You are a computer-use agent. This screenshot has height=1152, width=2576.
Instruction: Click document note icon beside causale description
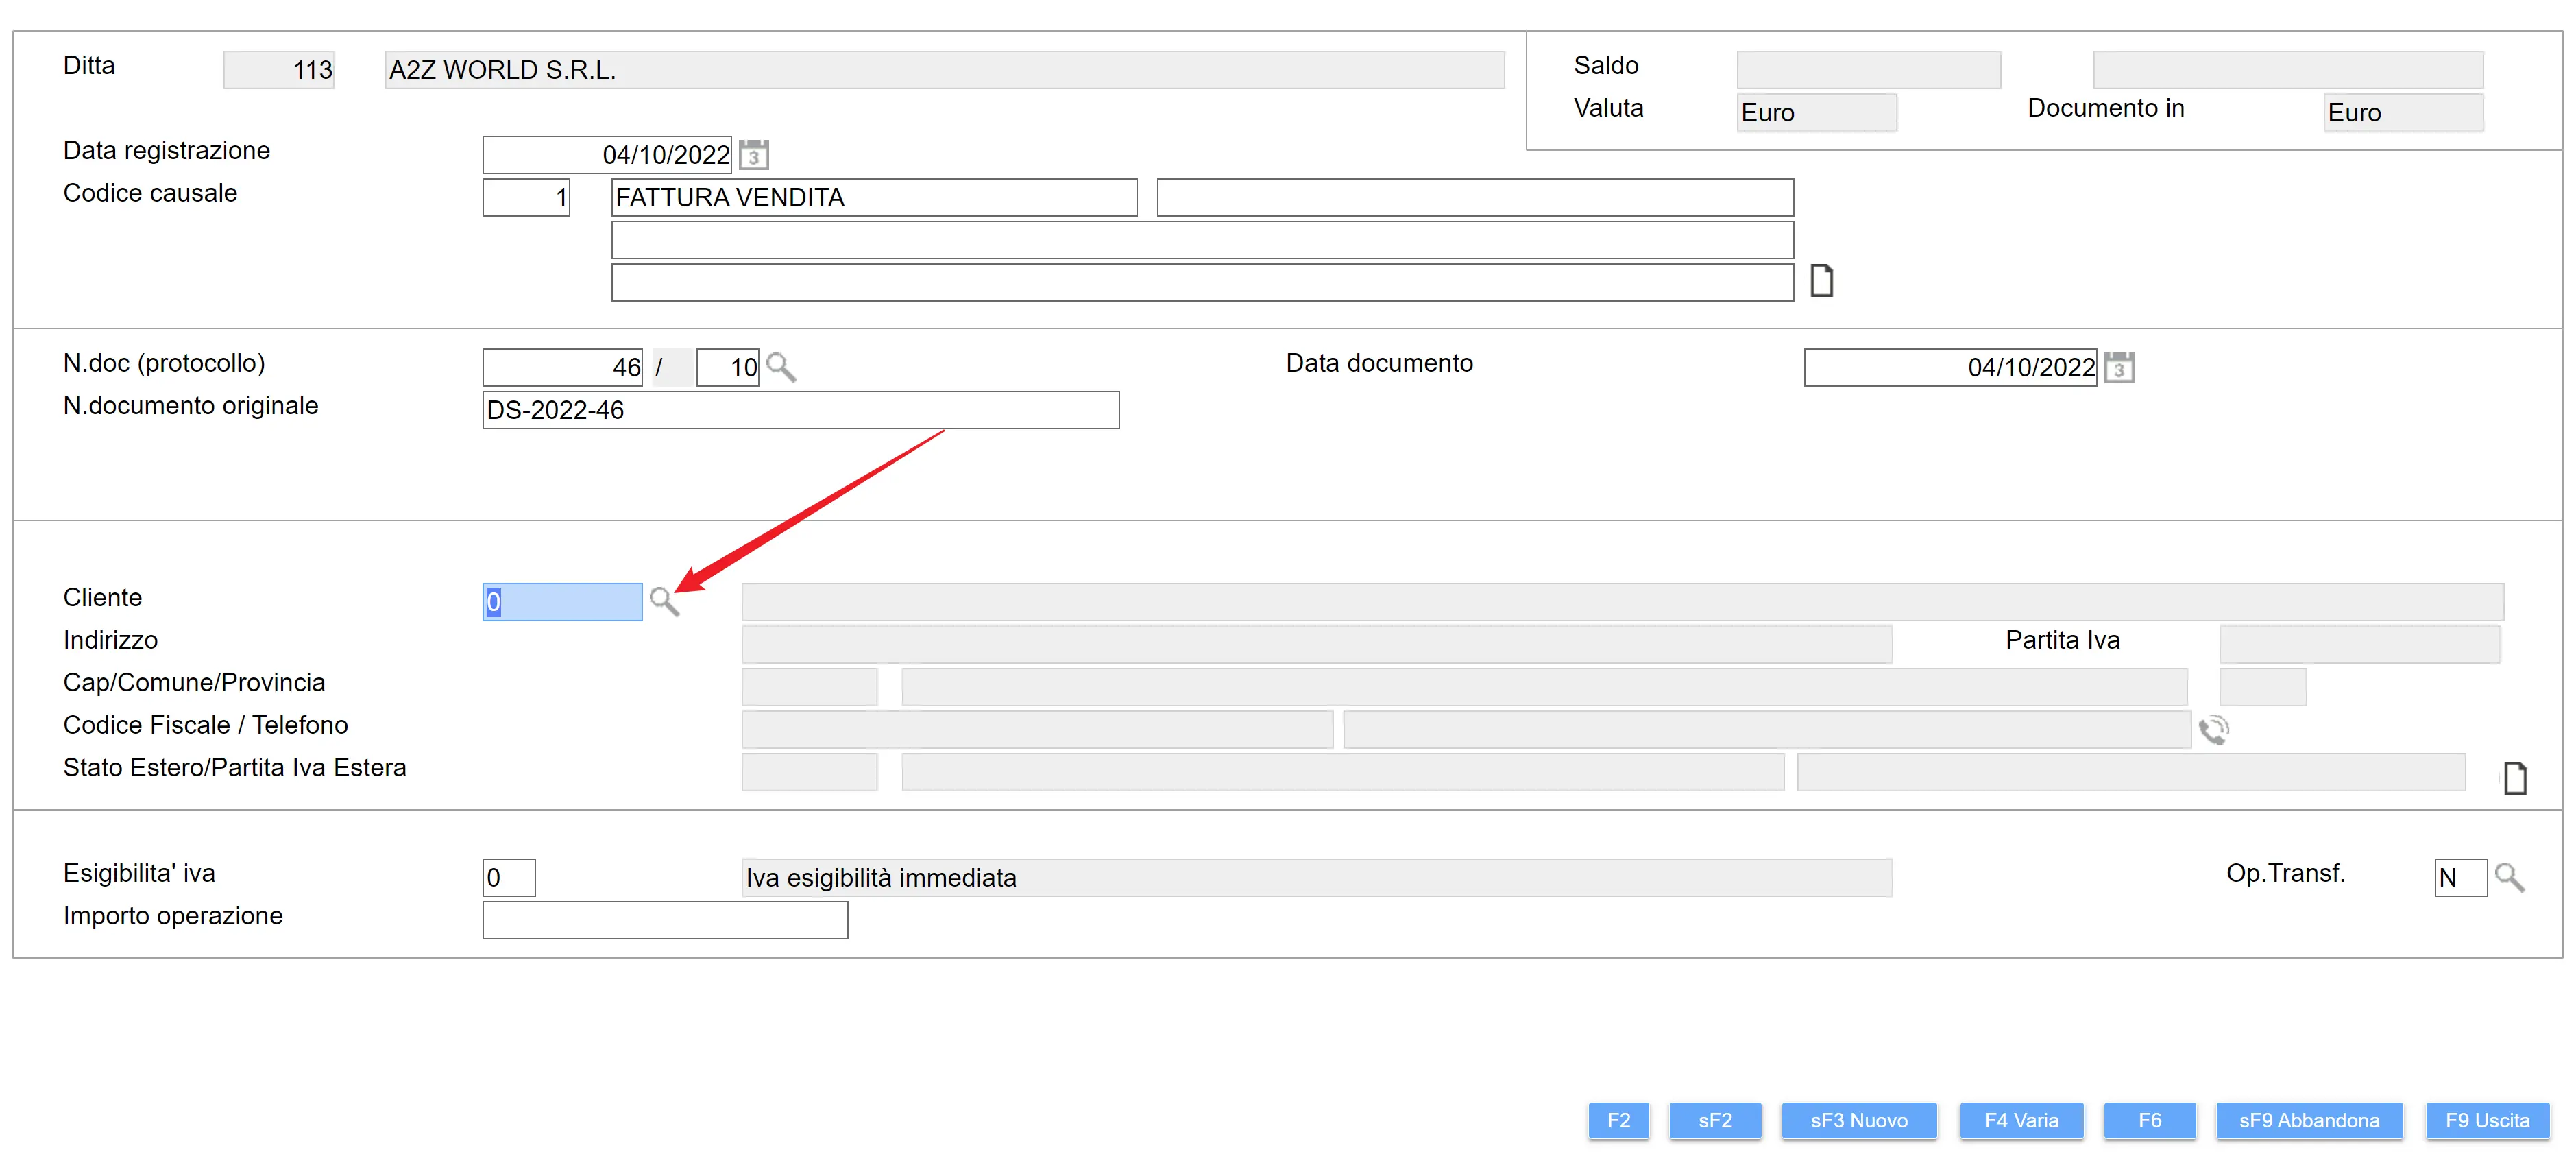click(x=1821, y=281)
